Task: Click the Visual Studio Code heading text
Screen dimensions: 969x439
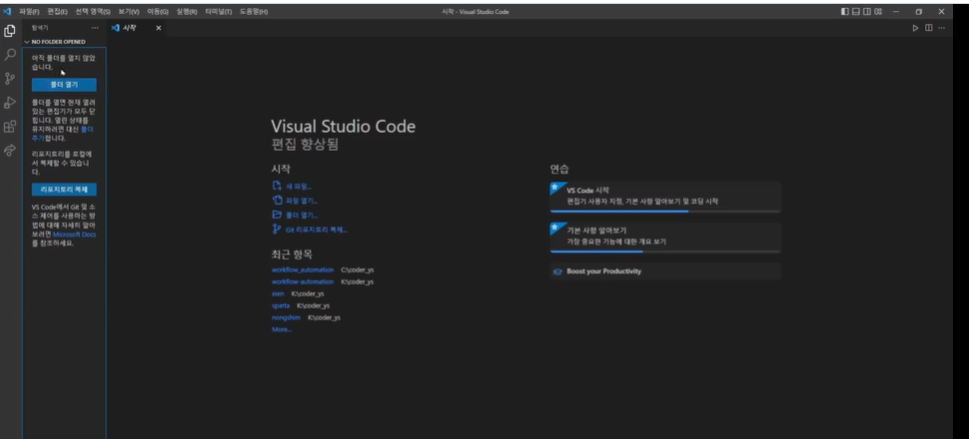Action: [x=343, y=127]
